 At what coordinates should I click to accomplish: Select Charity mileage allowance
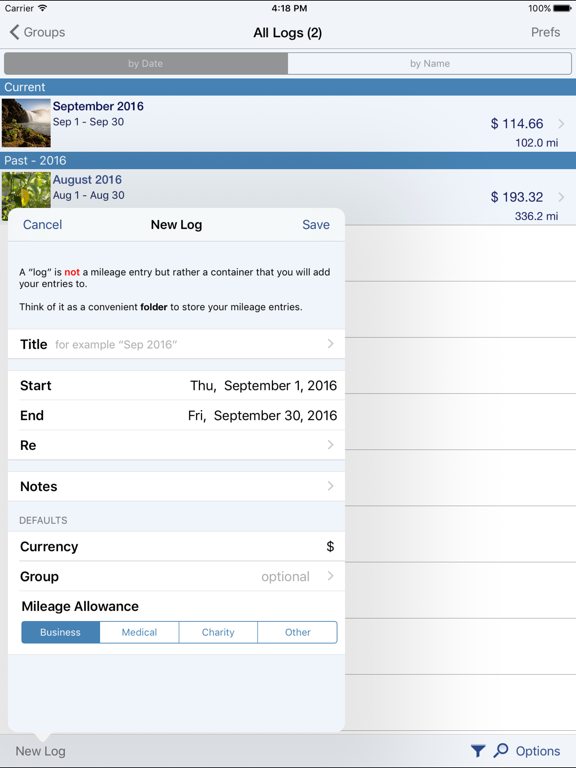click(218, 632)
